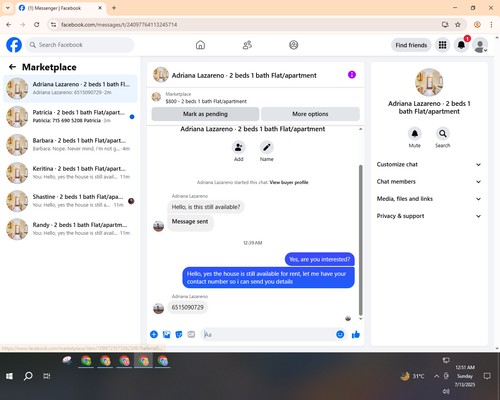The width and height of the screenshot is (500, 400).
Task: Open Chrome profile avatar icon in toolbar
Action: tap(477, 25)
